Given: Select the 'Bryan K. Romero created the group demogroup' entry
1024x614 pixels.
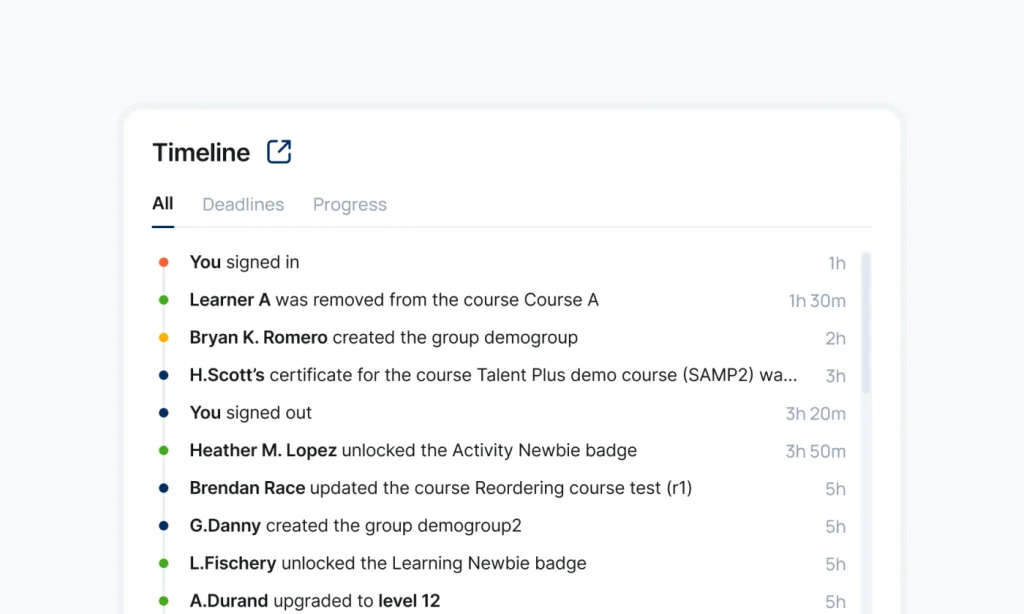Looking at the screenshot, I should (383, 338).
